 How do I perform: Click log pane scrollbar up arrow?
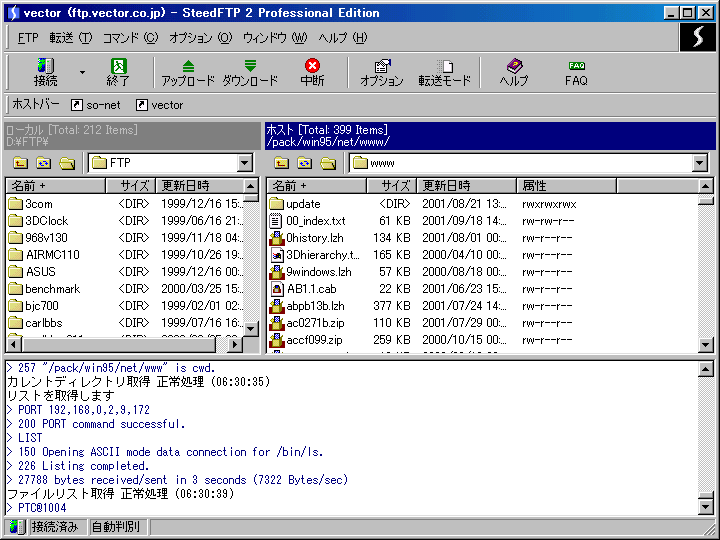[706, 369]
